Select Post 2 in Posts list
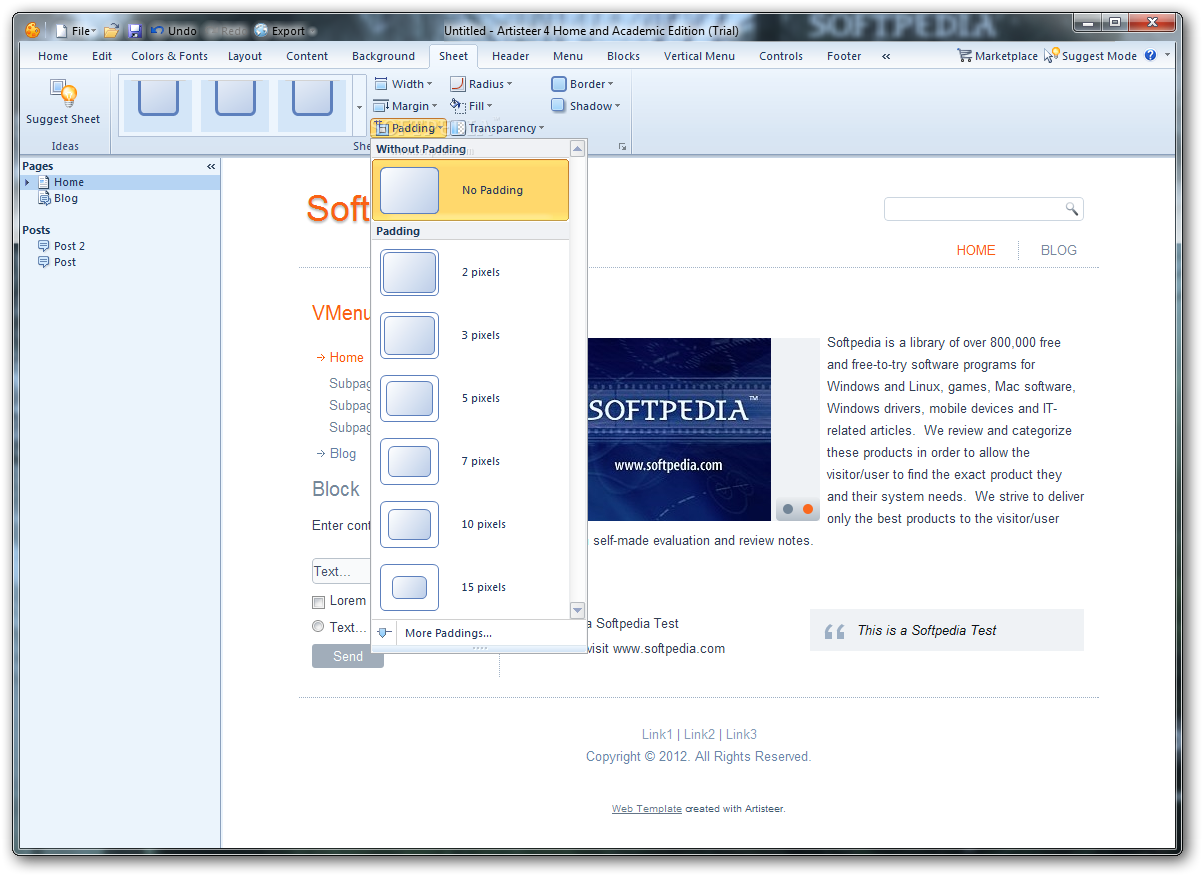This screenshot has height=876, width=1203. click(69, 246)
